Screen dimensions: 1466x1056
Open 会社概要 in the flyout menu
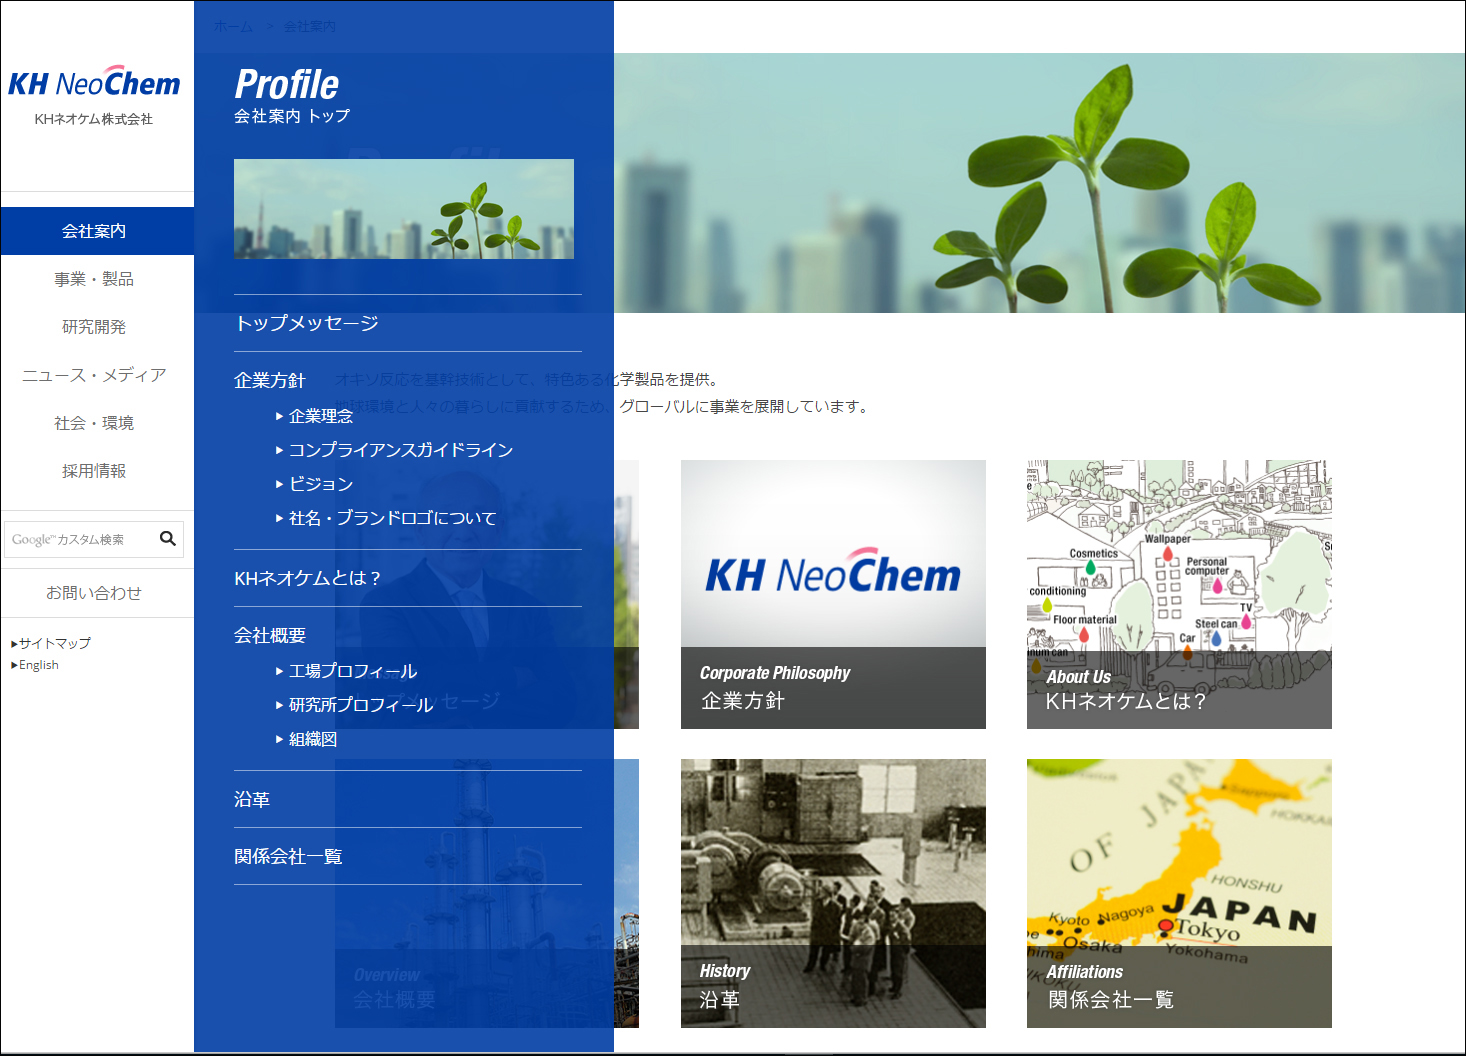coord(270,635)
